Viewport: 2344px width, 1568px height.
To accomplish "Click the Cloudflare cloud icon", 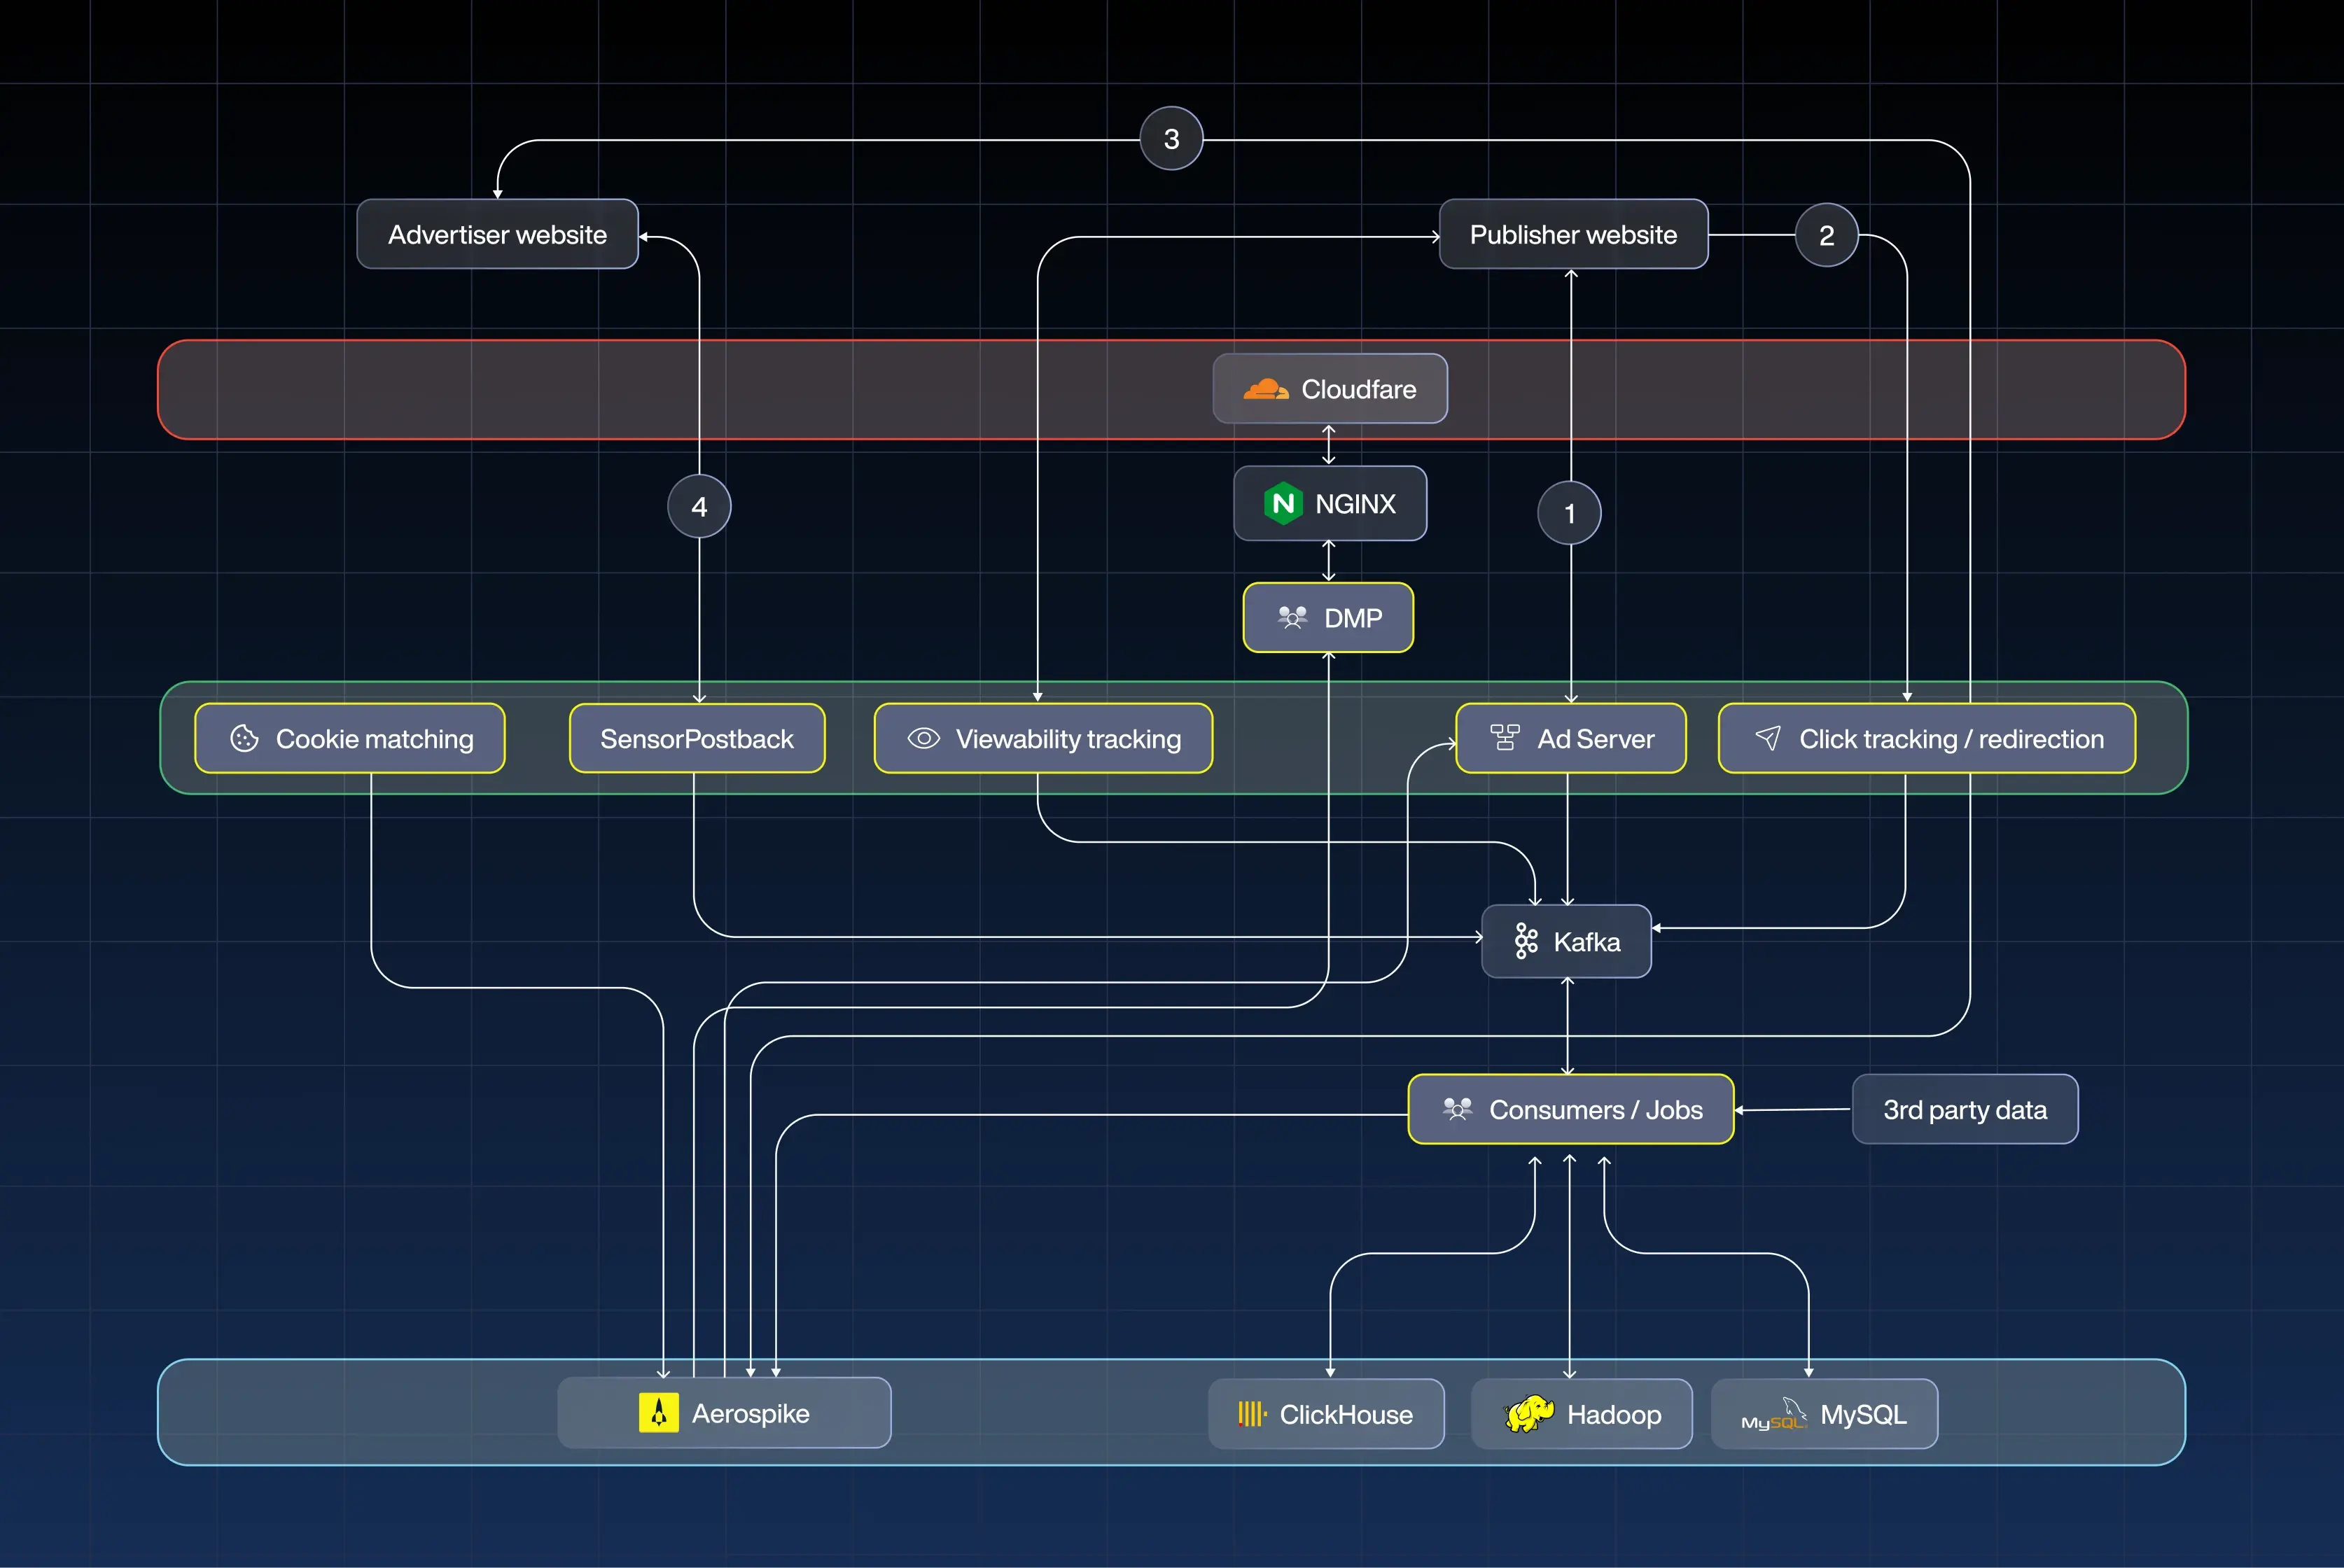I will coord(1266,389).
